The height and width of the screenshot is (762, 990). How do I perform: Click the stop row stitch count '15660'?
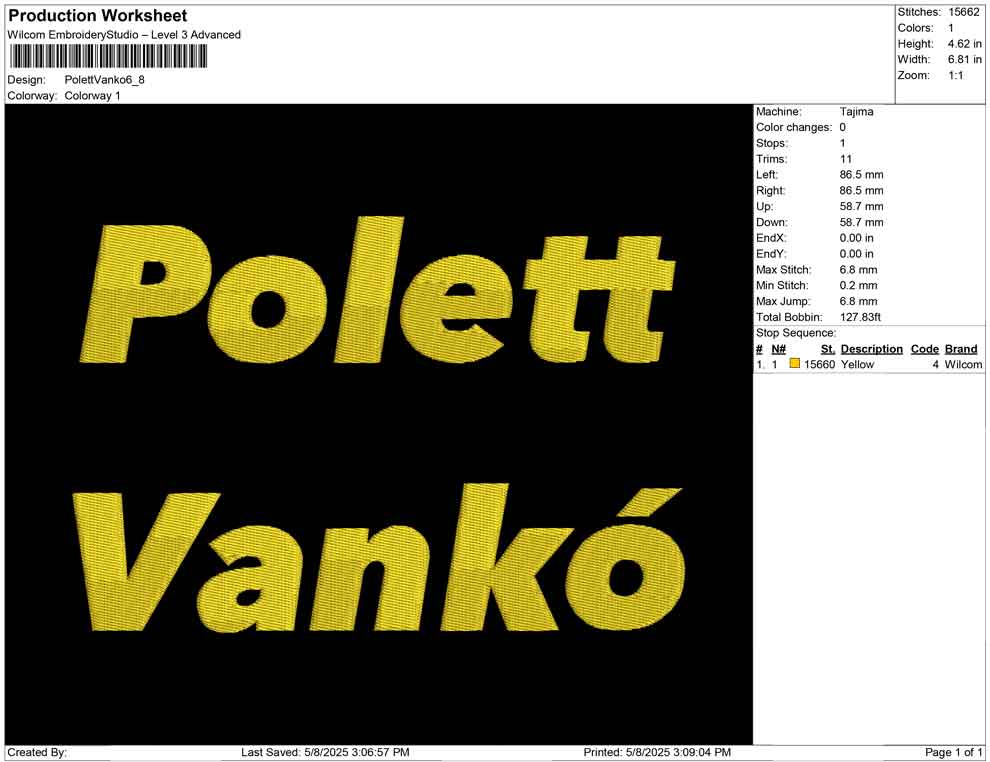click(819, 364)
